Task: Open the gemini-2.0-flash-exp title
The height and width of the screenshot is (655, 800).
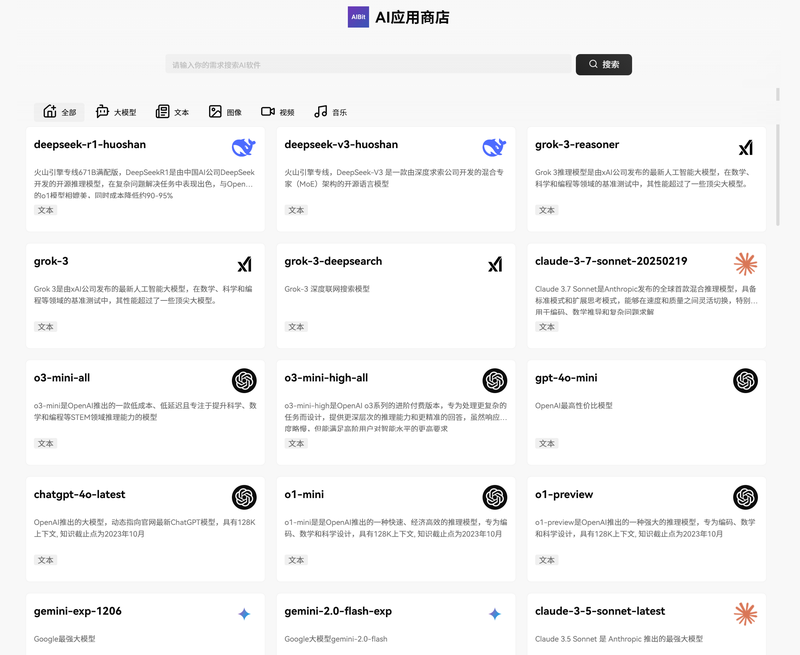Action: [x=338, y=611]
